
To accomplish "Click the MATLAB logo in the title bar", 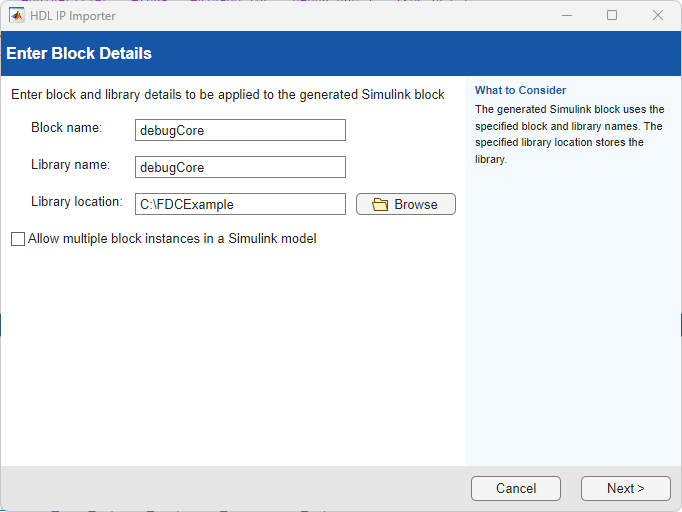I will coord(17,15).
